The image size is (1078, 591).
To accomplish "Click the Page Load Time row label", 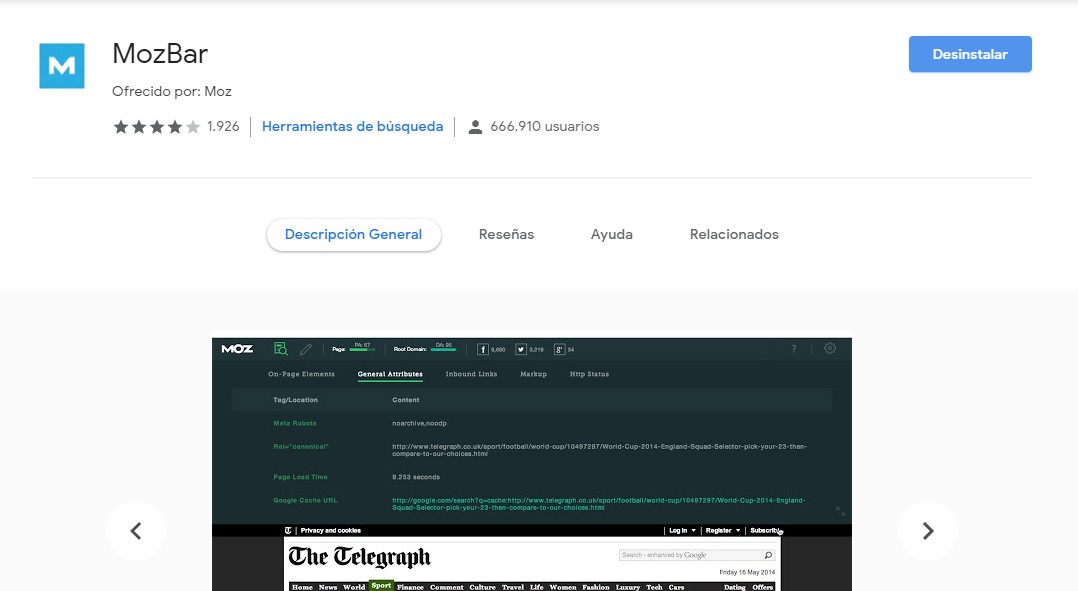I will pos(300,477).
